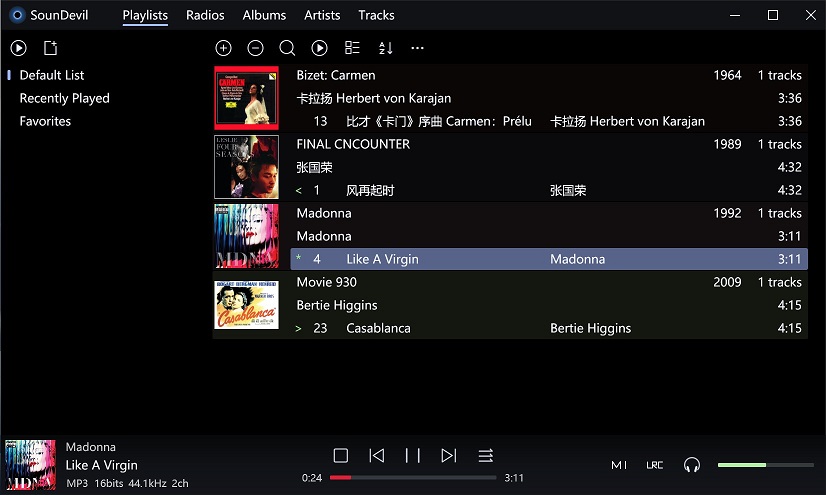
Task: Go to the previous track
Action: [x=376, y=456]
